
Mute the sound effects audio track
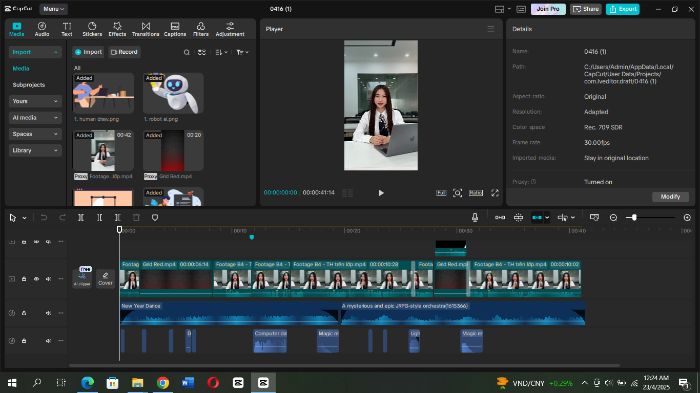click(48, 341)
